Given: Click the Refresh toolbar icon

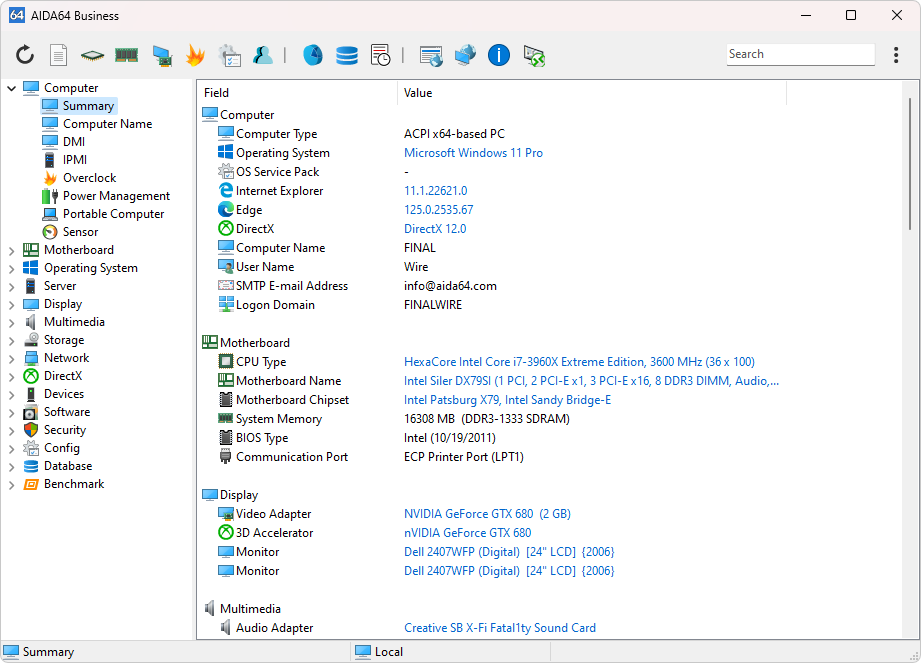Looking at the screenshot, I should [x=25, y=55].
